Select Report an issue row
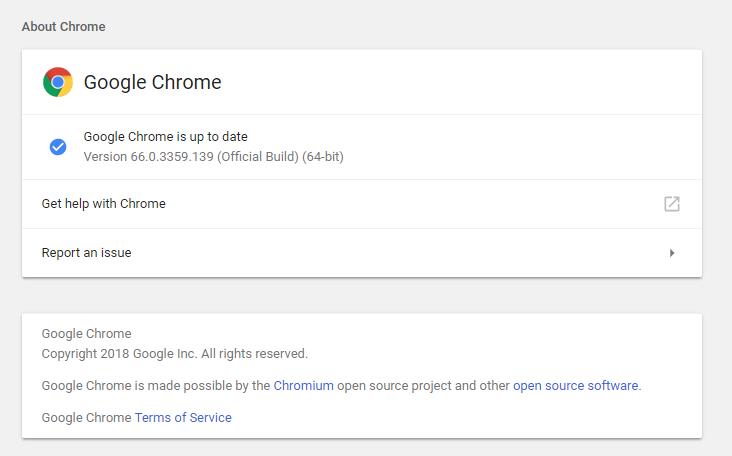The width and height of the screenshot is (732, 456). pos(362,253)
